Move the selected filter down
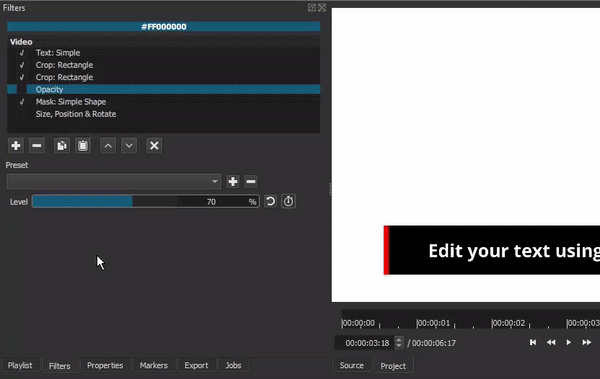This screenshot has height=379, width=600. point(129,146)
